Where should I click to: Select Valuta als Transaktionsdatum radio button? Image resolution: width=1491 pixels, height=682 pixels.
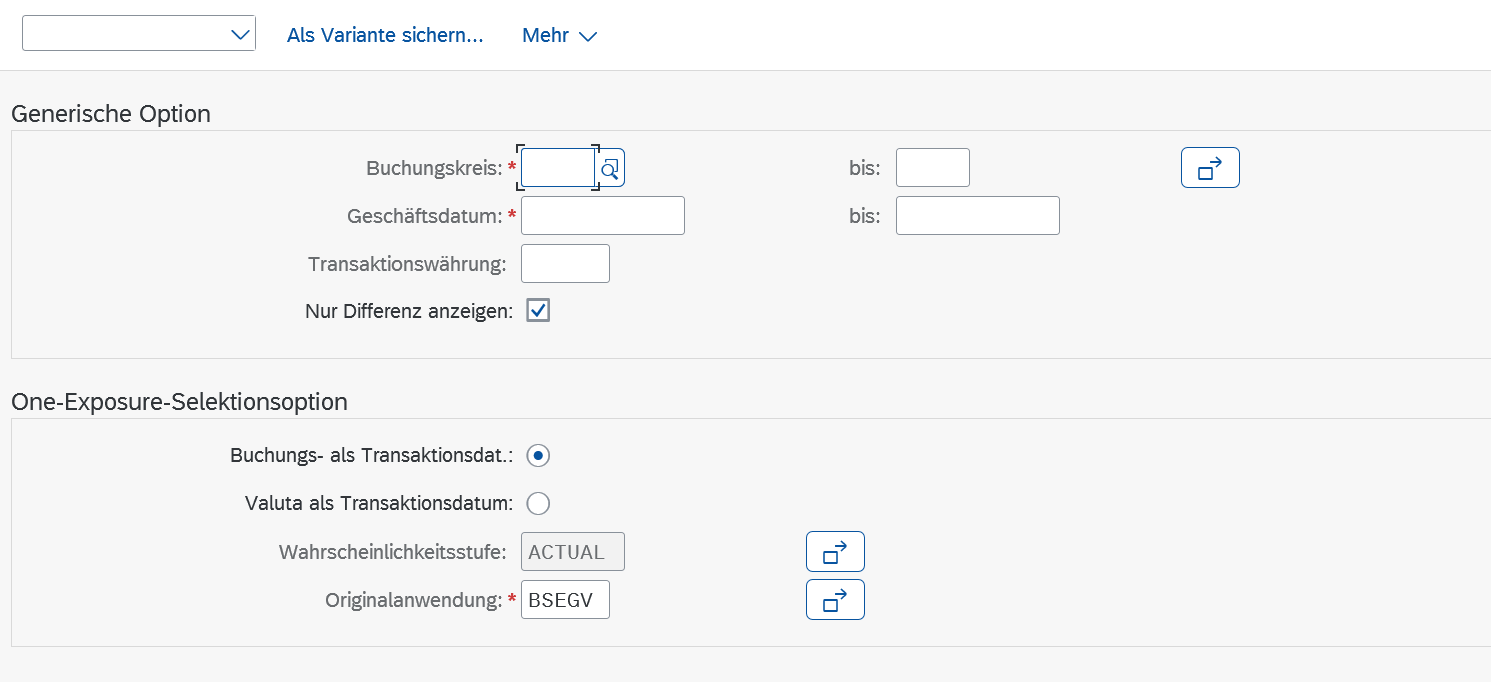tap(538, 503)
